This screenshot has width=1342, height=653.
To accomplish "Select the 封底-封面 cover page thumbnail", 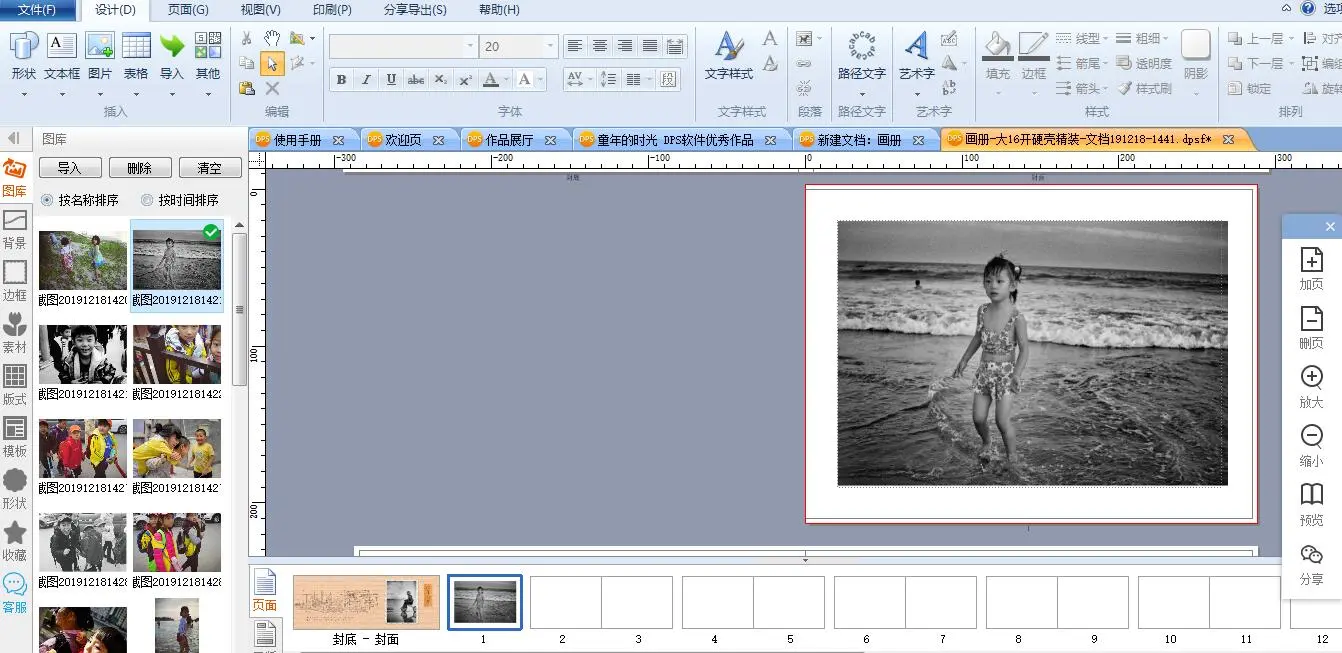I will pyautogui.click(x=366, y=602).
